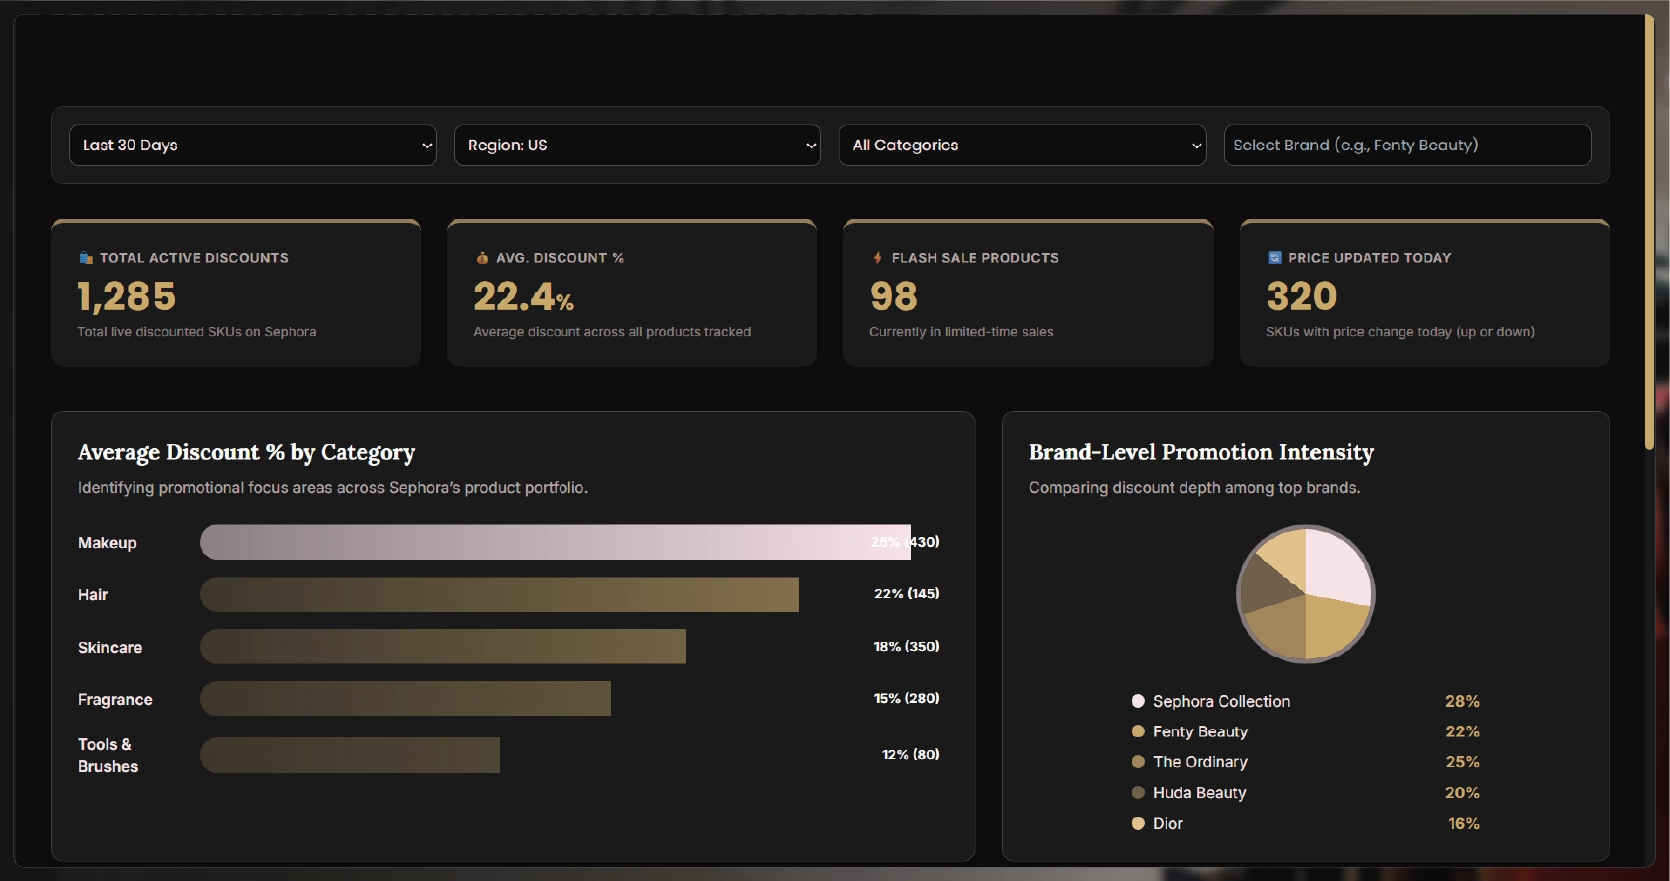Click the money bag icon beside Avg. Discount %

[482, 258]
